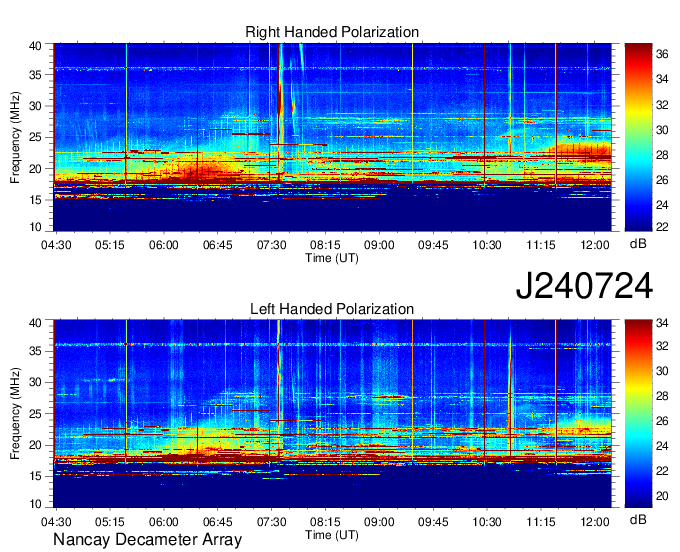
Task: Click the Right Handed Polarization color scale bar
Action: pos(638,137)
